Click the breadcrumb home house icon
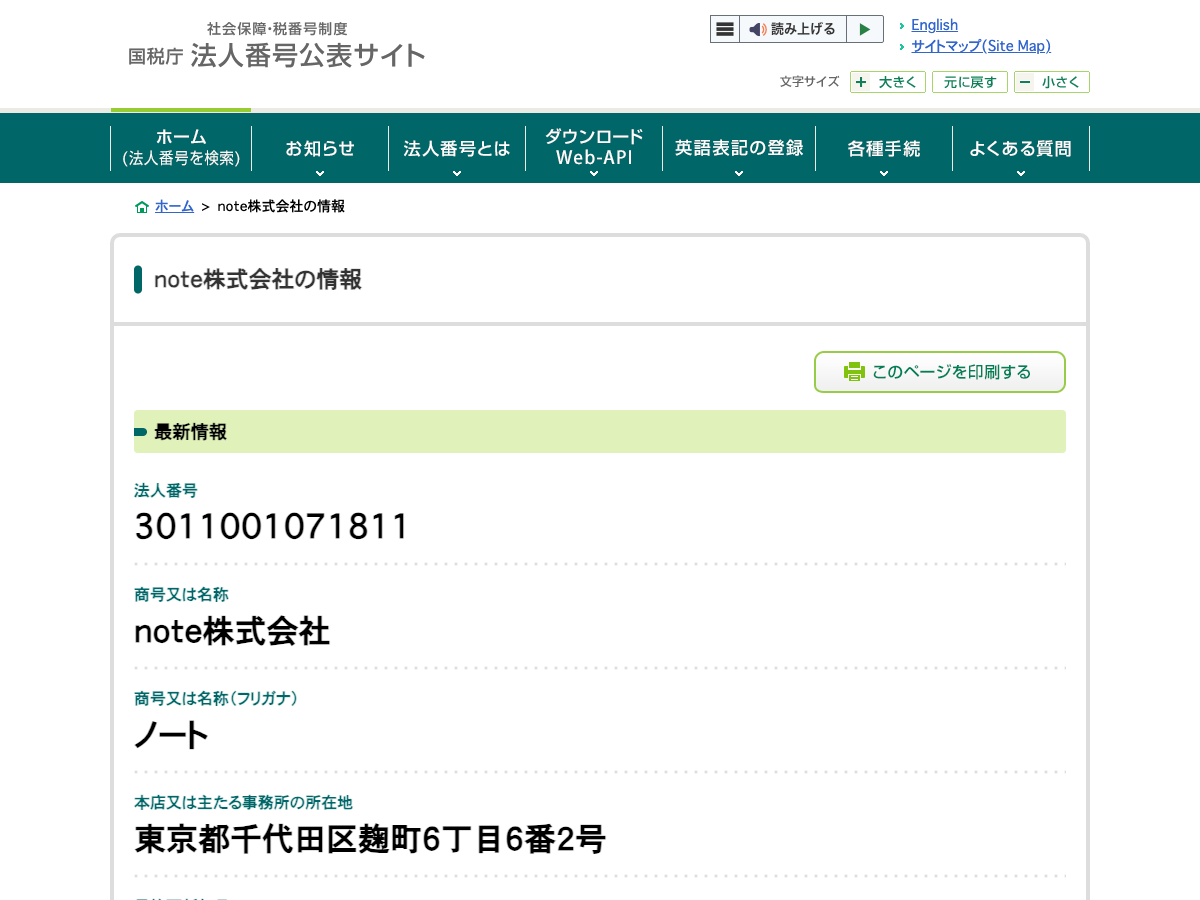The image size is (1200, 900). [x=142, y=207]
